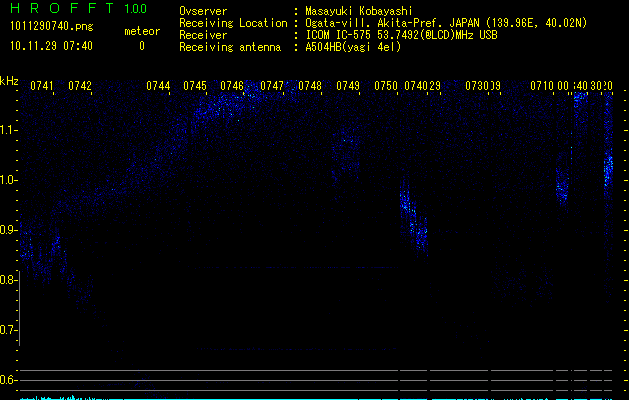Click the 0746 time marker
The height and width of the screenshot is (400, 629).
232,86
